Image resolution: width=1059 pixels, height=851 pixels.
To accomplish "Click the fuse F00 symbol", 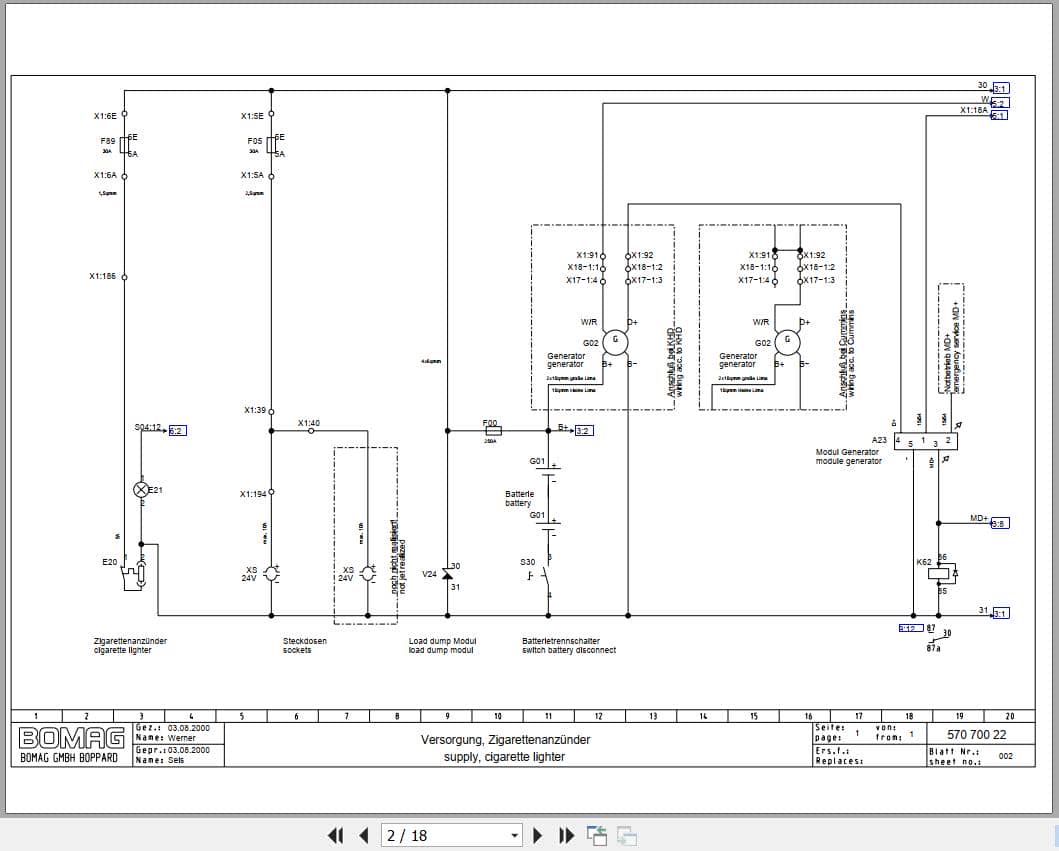I will [x=494, y=431].
